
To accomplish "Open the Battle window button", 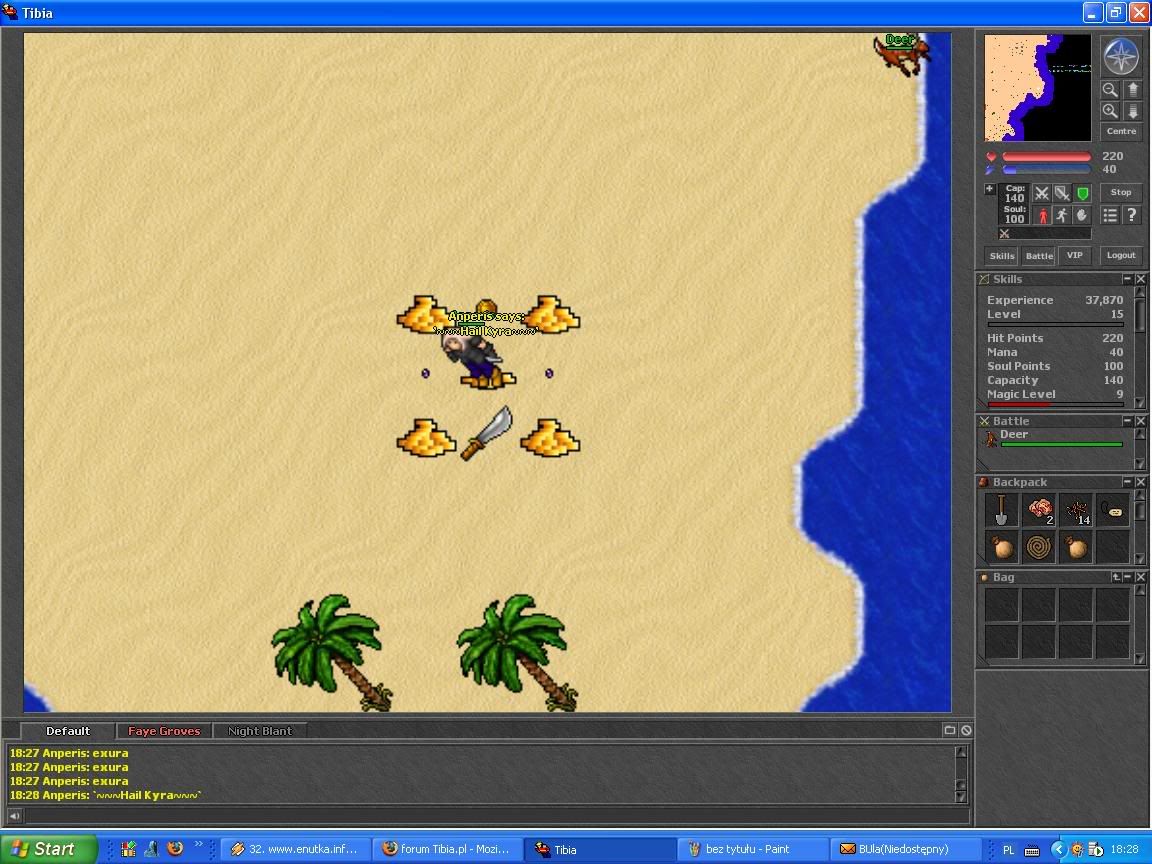I will (x=1039, y=256).
